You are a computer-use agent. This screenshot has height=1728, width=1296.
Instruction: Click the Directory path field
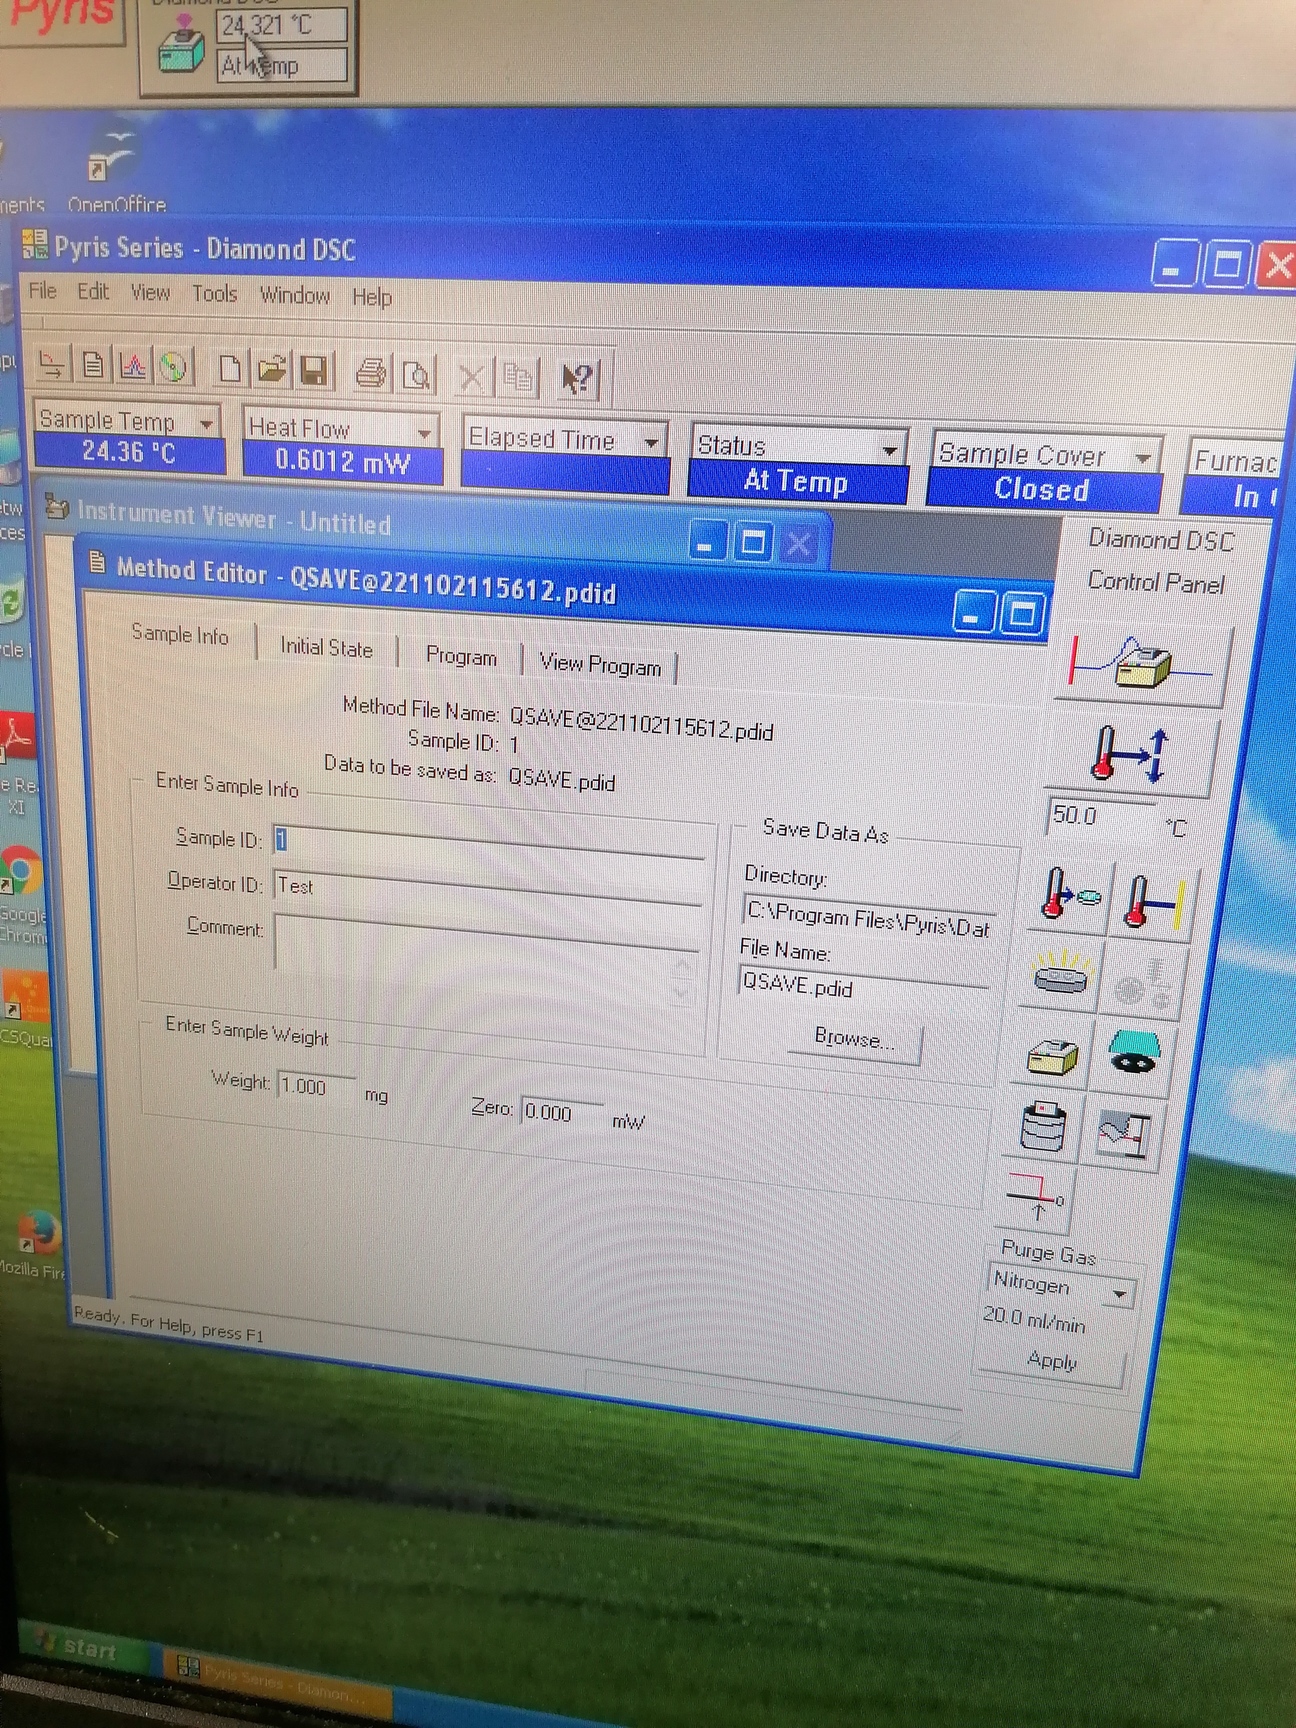click(868, 919)
